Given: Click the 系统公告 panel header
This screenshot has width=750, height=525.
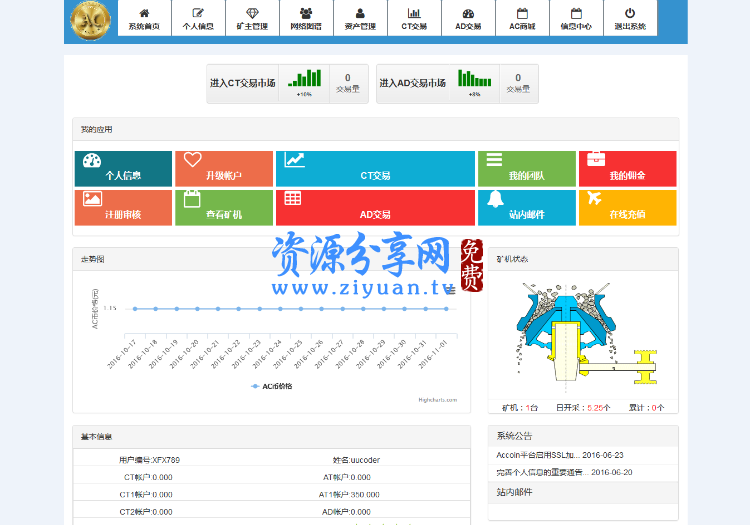Looking at the screenshot, I should click(583, 436).
